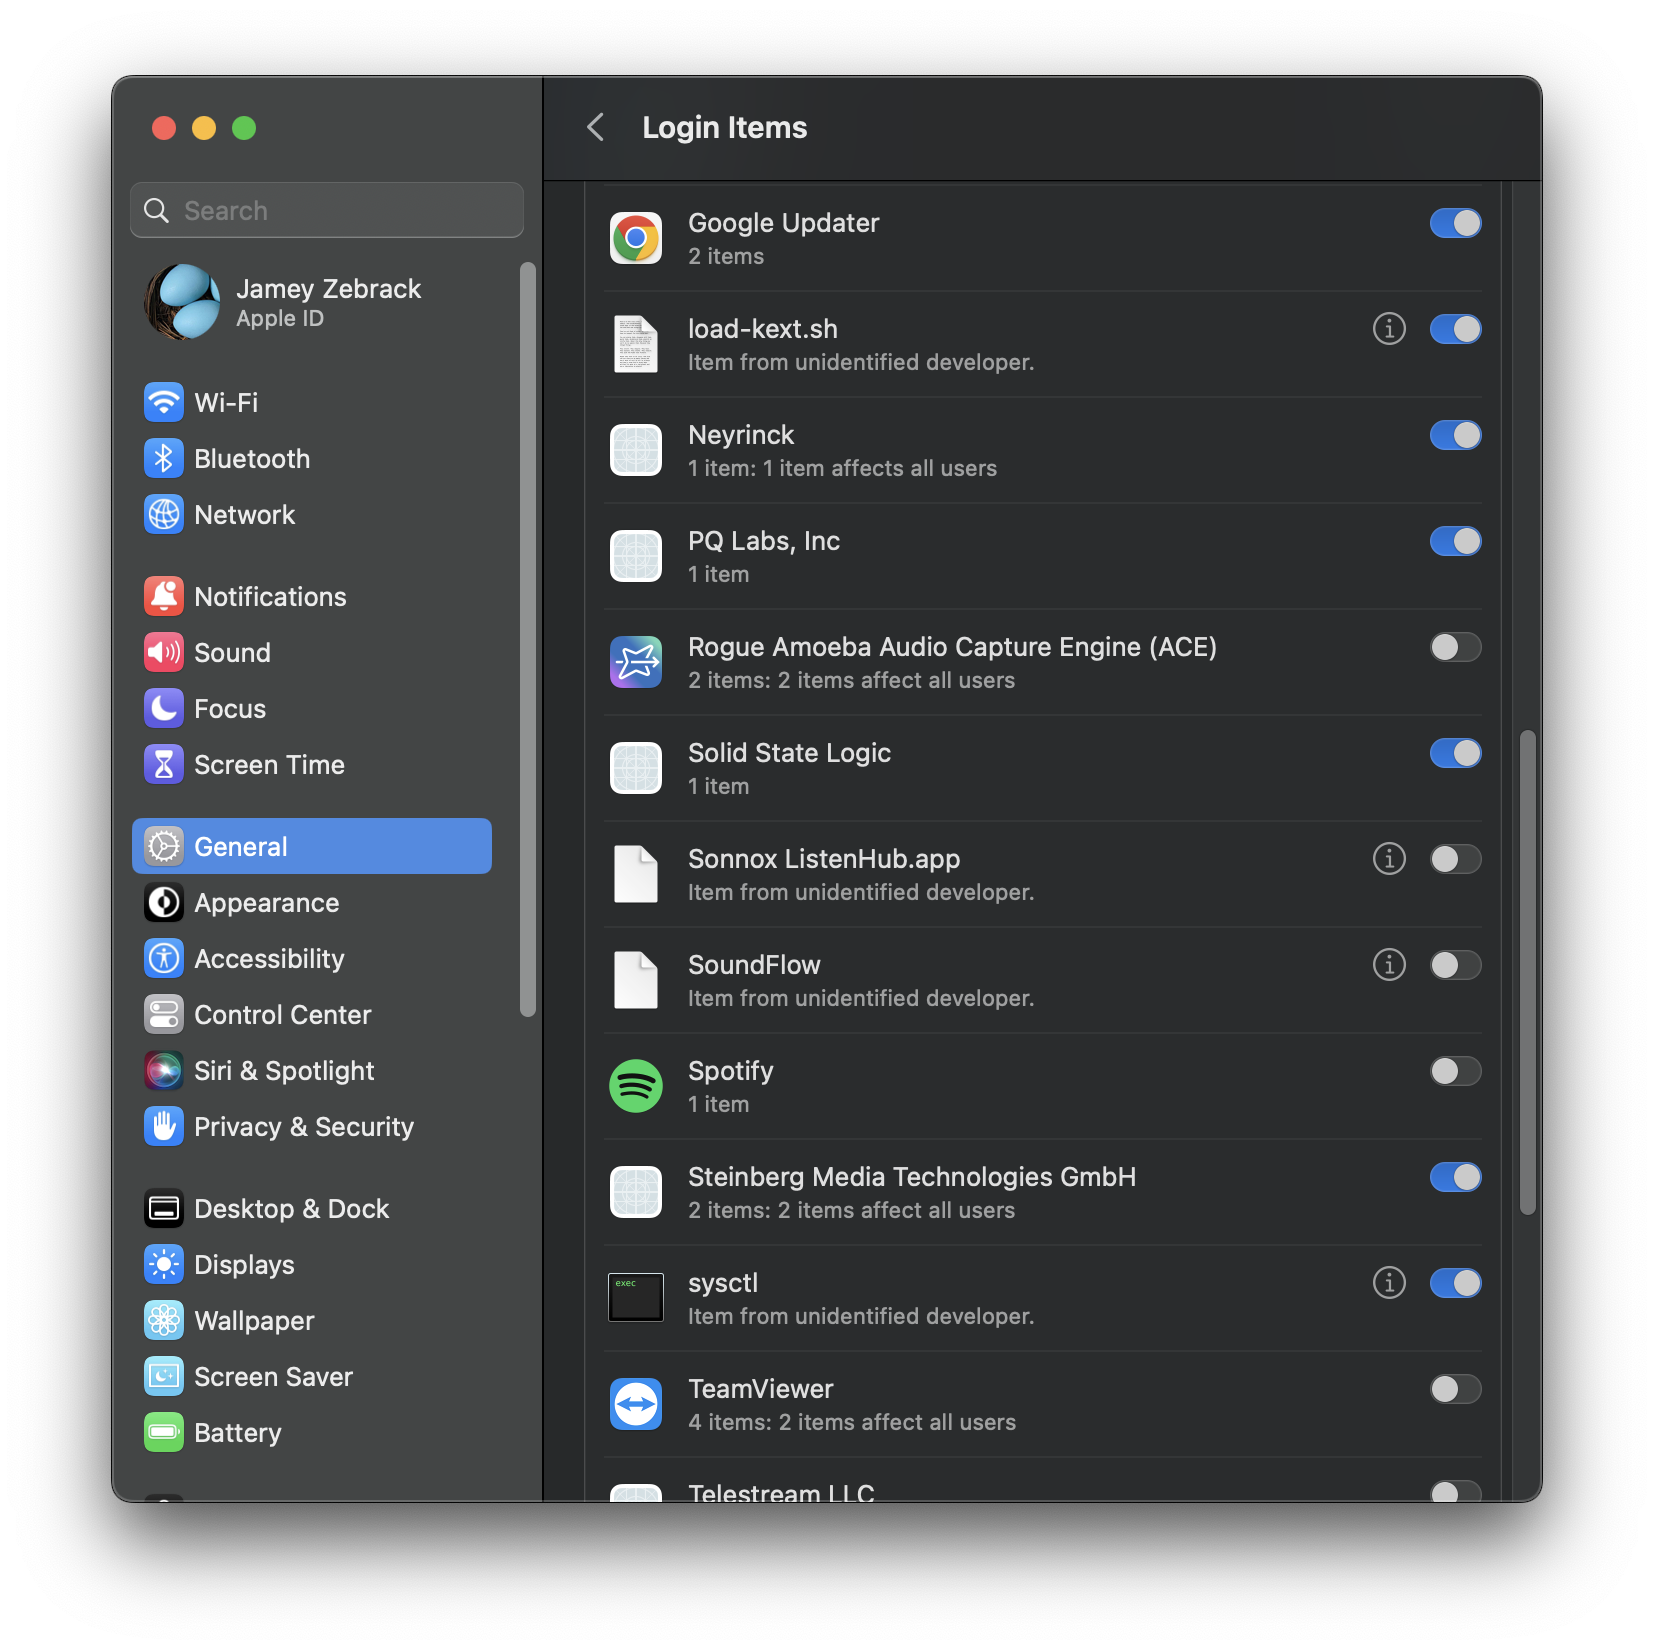The width and height of the screenshot is (1654, 1650).
Task: Click the Wallpaper flower icon
Action: (x=164, y=1320)
